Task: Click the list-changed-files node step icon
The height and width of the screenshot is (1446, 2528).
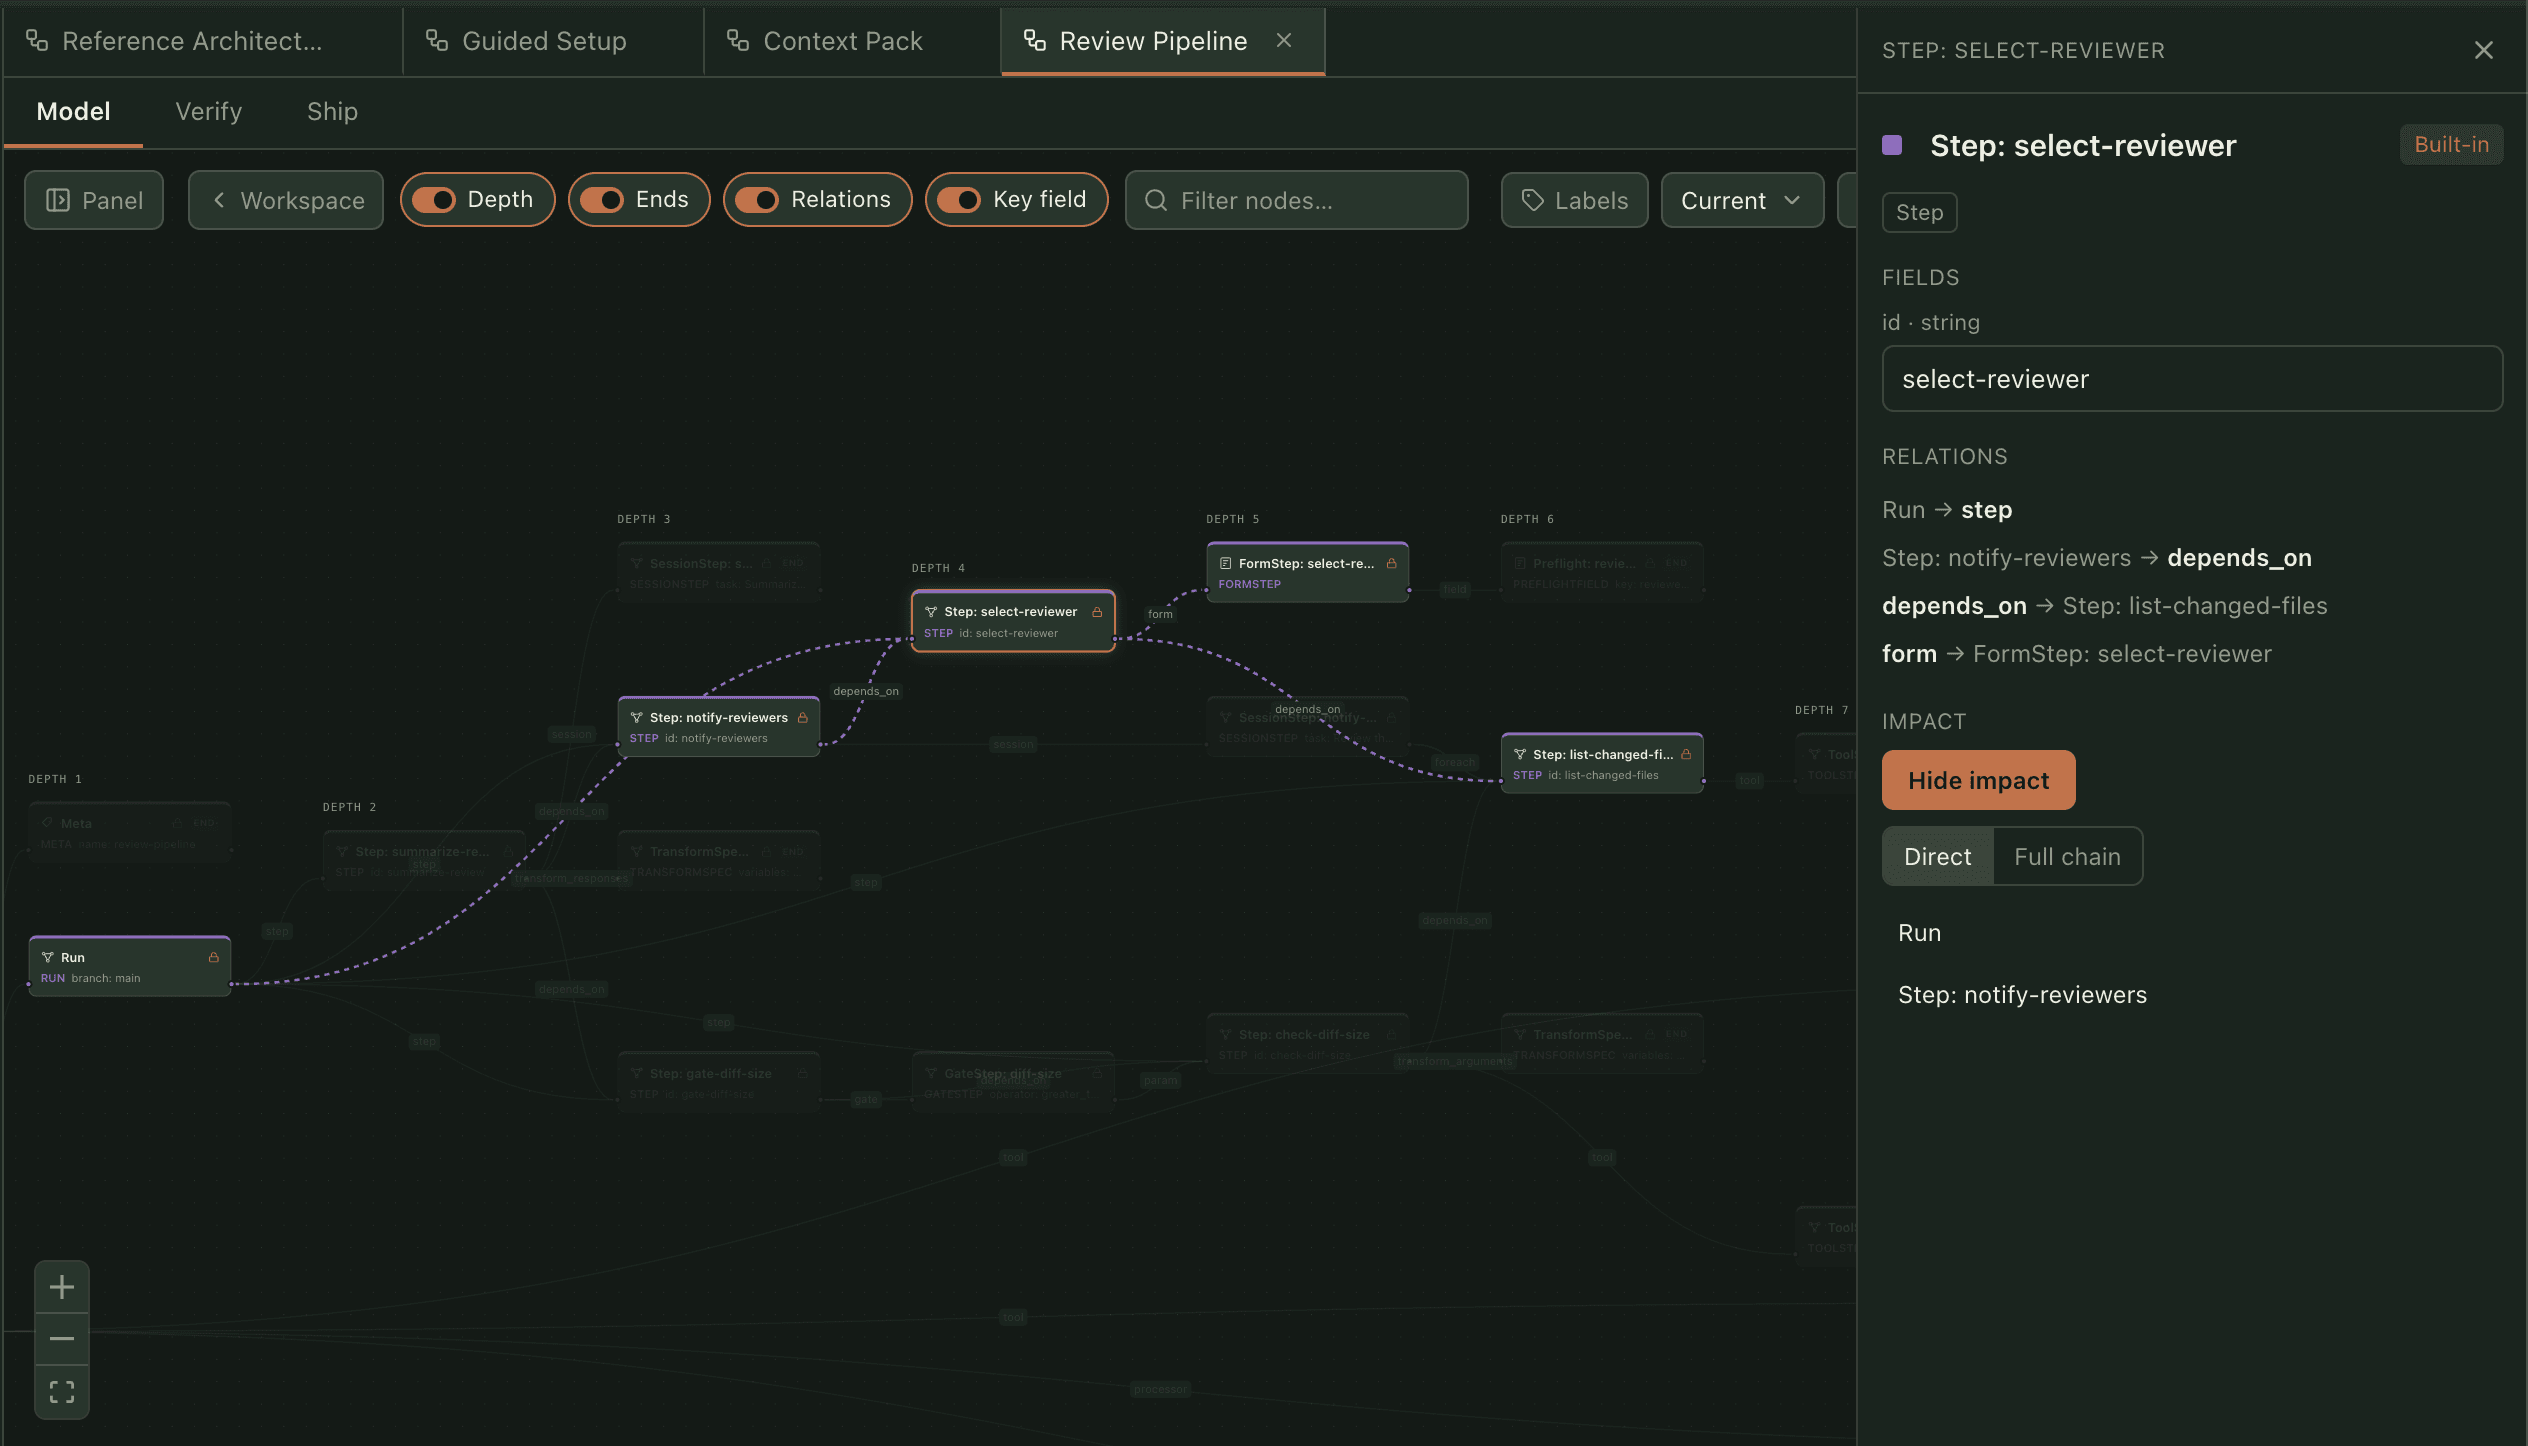Action: [x=1520, y=755]
